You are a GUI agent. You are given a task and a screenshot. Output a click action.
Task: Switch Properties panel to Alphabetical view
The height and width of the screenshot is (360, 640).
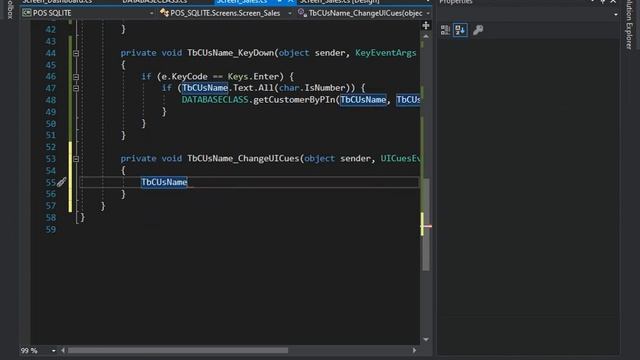[x=460, y=30]
